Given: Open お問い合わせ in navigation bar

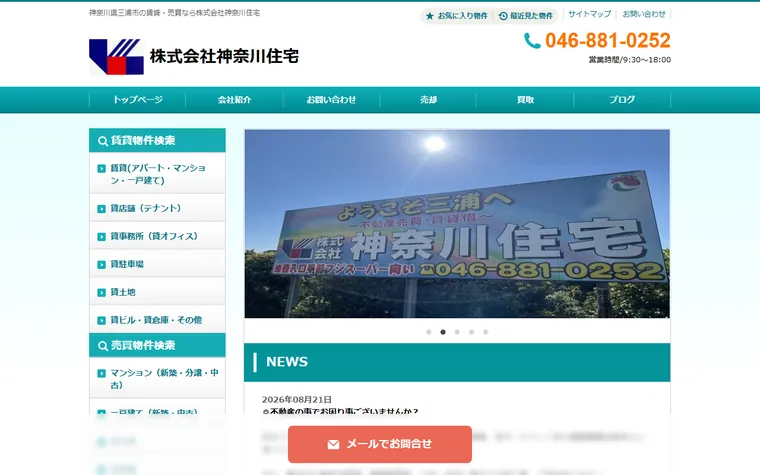Looking at the screenshot, I should 331,100.
